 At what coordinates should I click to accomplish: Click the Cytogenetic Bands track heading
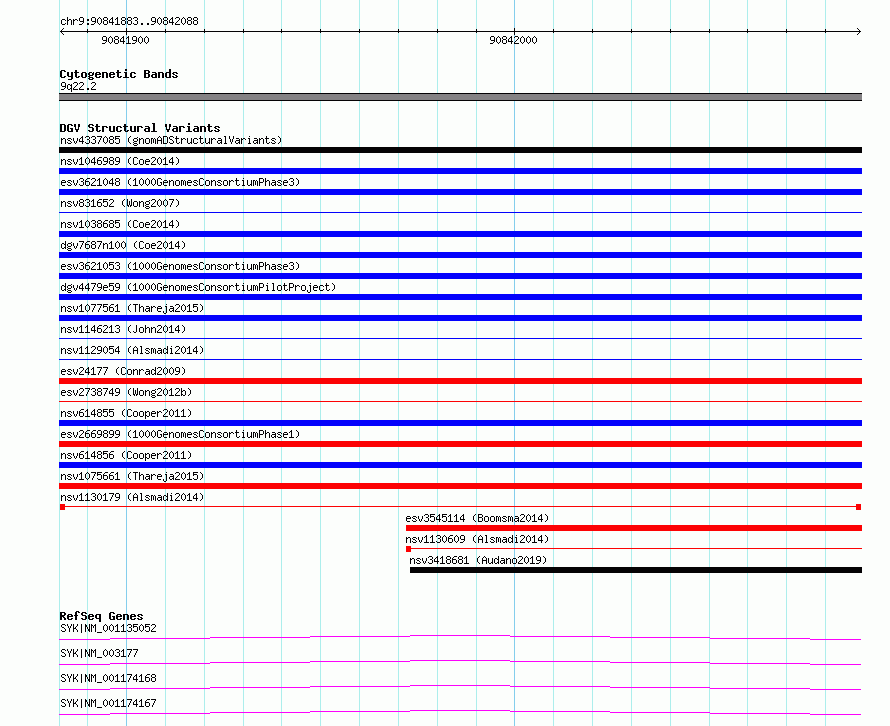(x=119, y=74)
